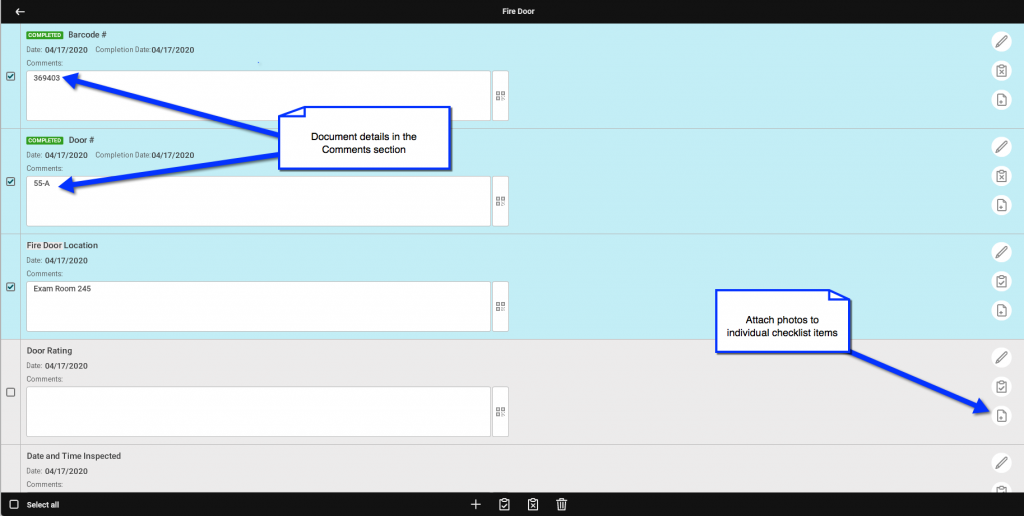The height and width of the screenshot is (516, 1024).
Task: Go back using the top-left arrow
Action: coord(20,12)
